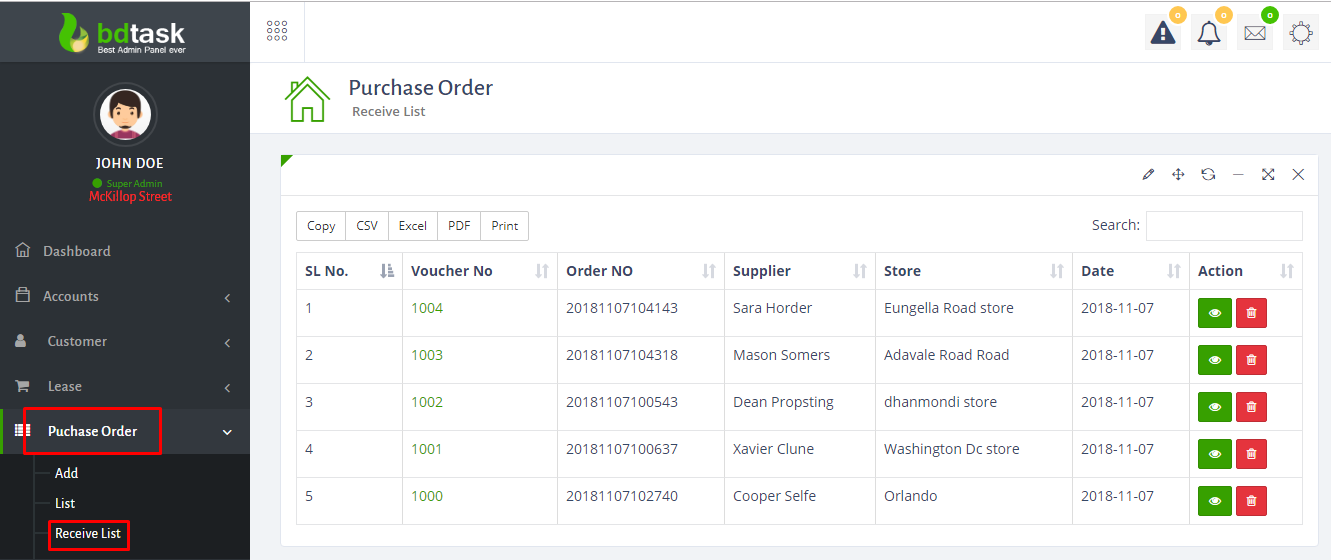Click the Search input field
The width and height of the screenshot is (1331, 560).
click(1223, 226)
